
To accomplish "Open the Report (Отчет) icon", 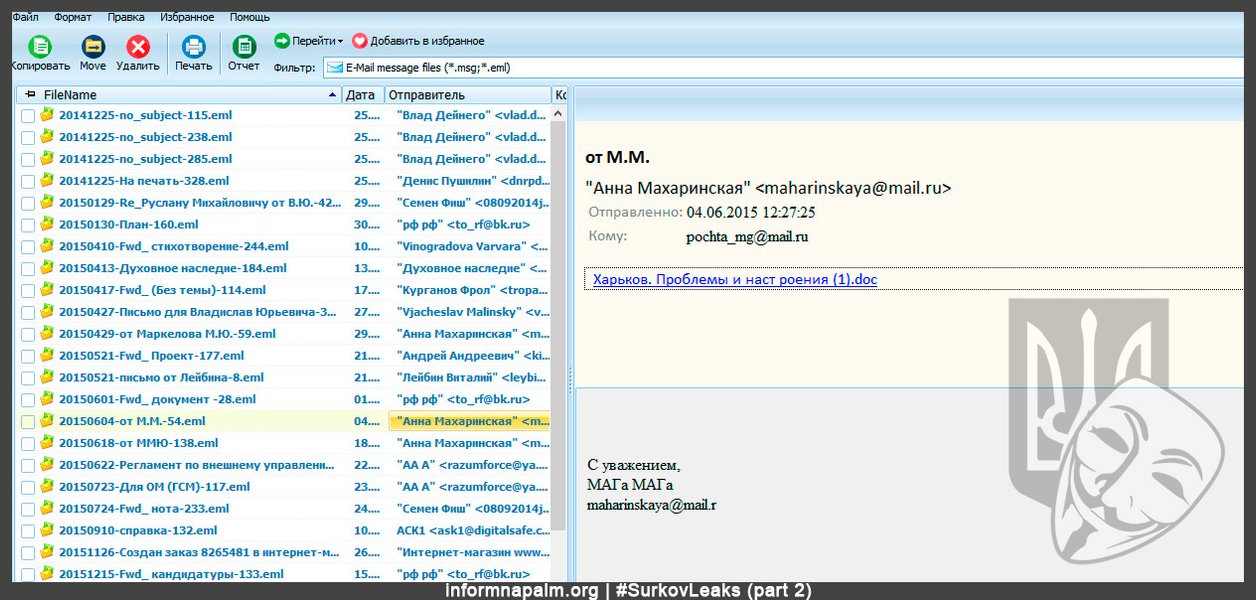I will (244, 46).
